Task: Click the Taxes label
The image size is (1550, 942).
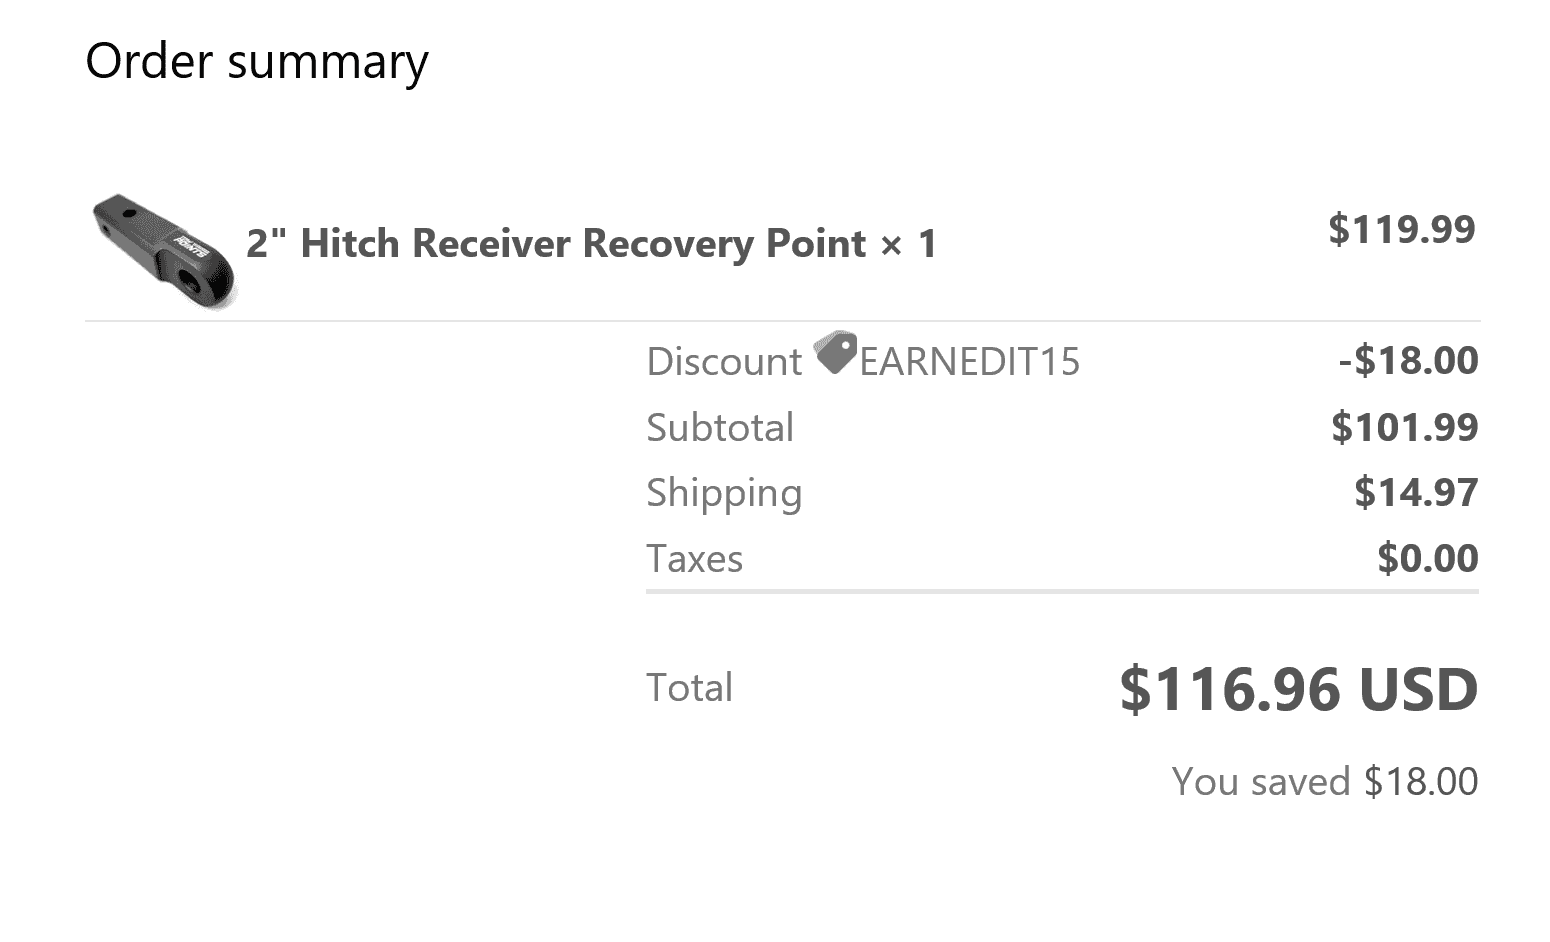Action: tap(694, 559)
